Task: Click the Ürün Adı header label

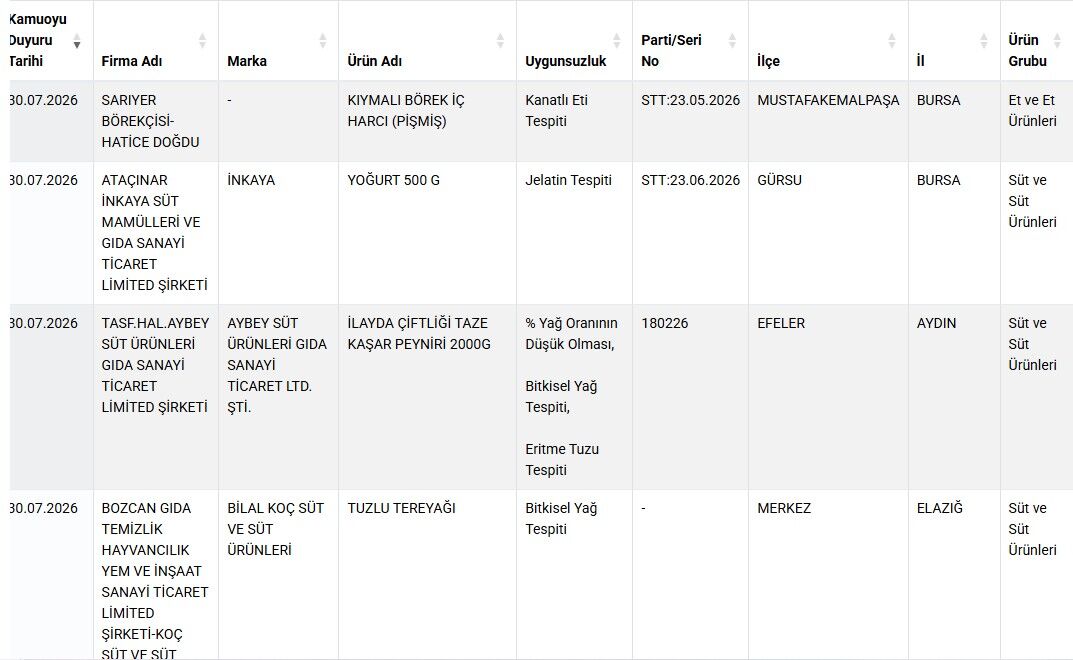Action: point(374,61)
